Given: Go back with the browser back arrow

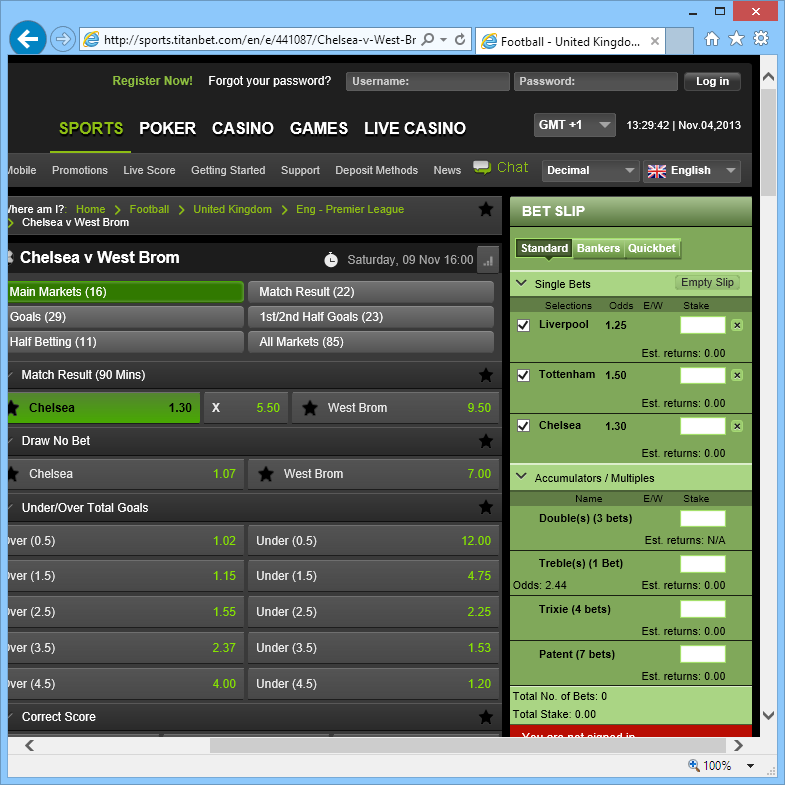Looking at the screenshot, I should coord(28,39).
